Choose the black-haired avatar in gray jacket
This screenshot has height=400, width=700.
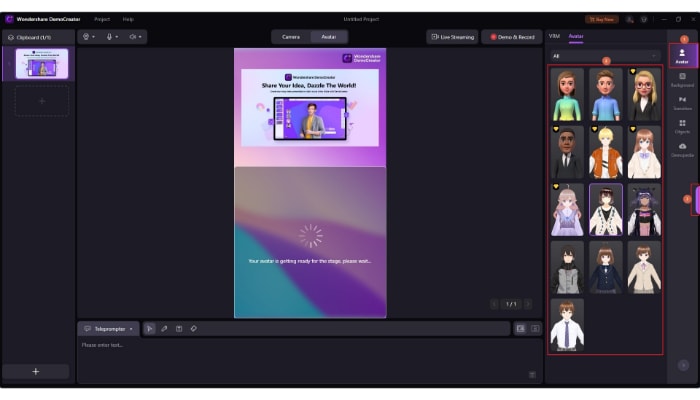[567, 267]
